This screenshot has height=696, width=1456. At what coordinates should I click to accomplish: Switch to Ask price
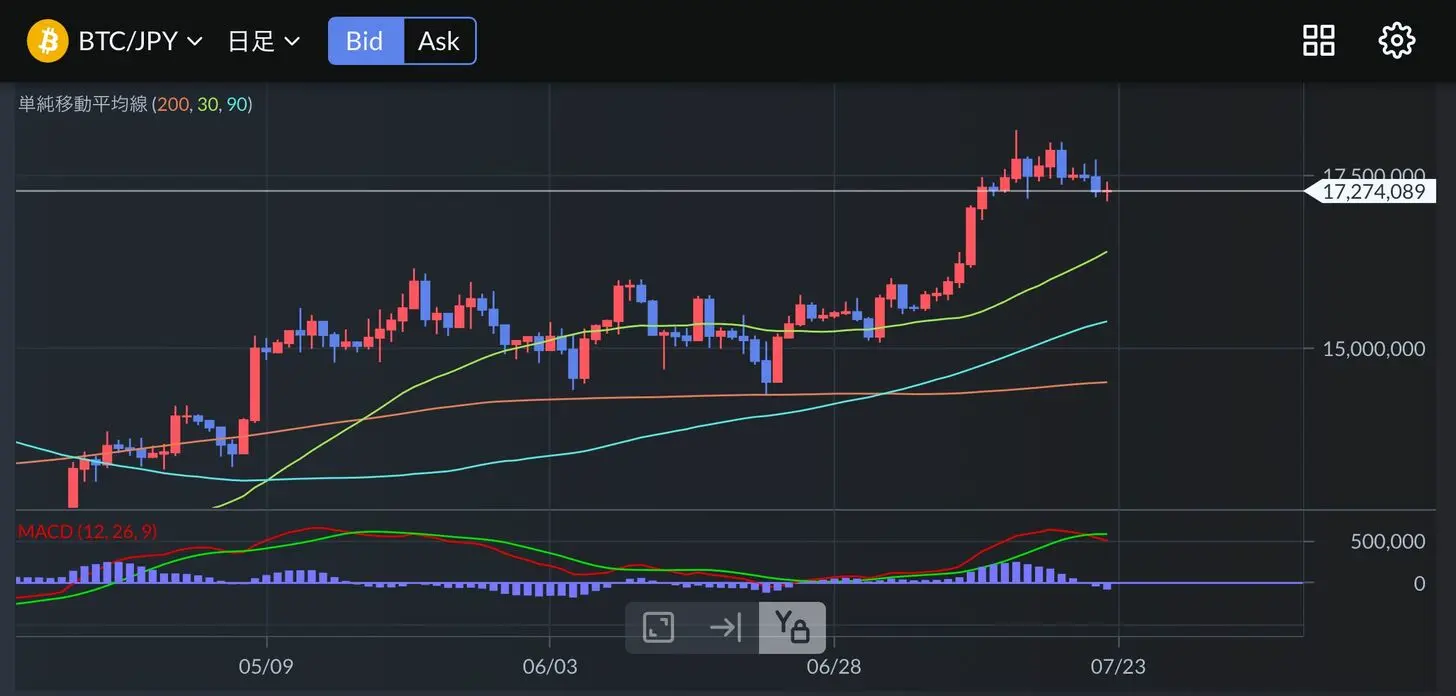(439, 41)
